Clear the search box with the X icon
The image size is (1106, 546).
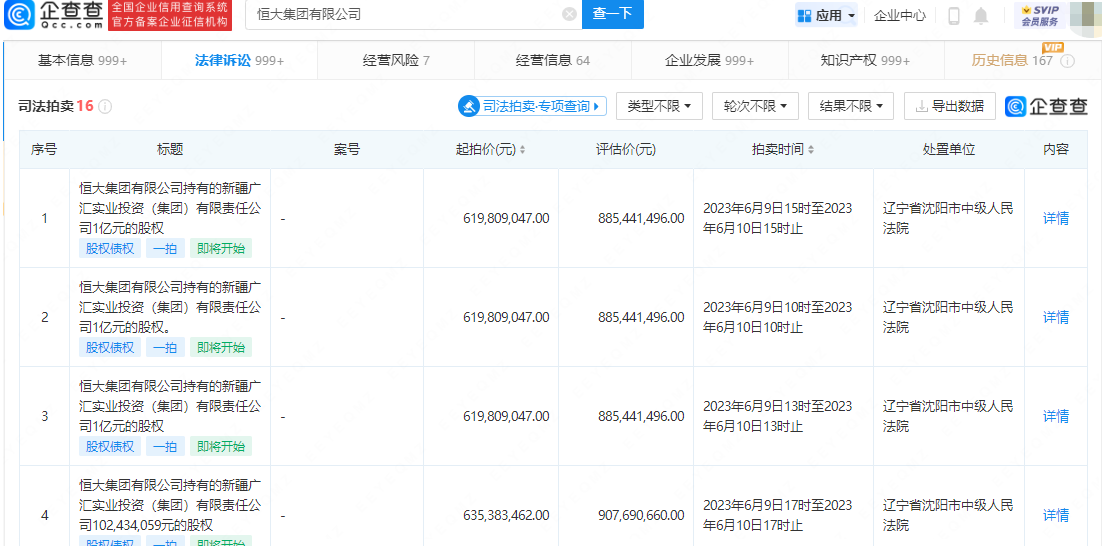coord(569,14)
